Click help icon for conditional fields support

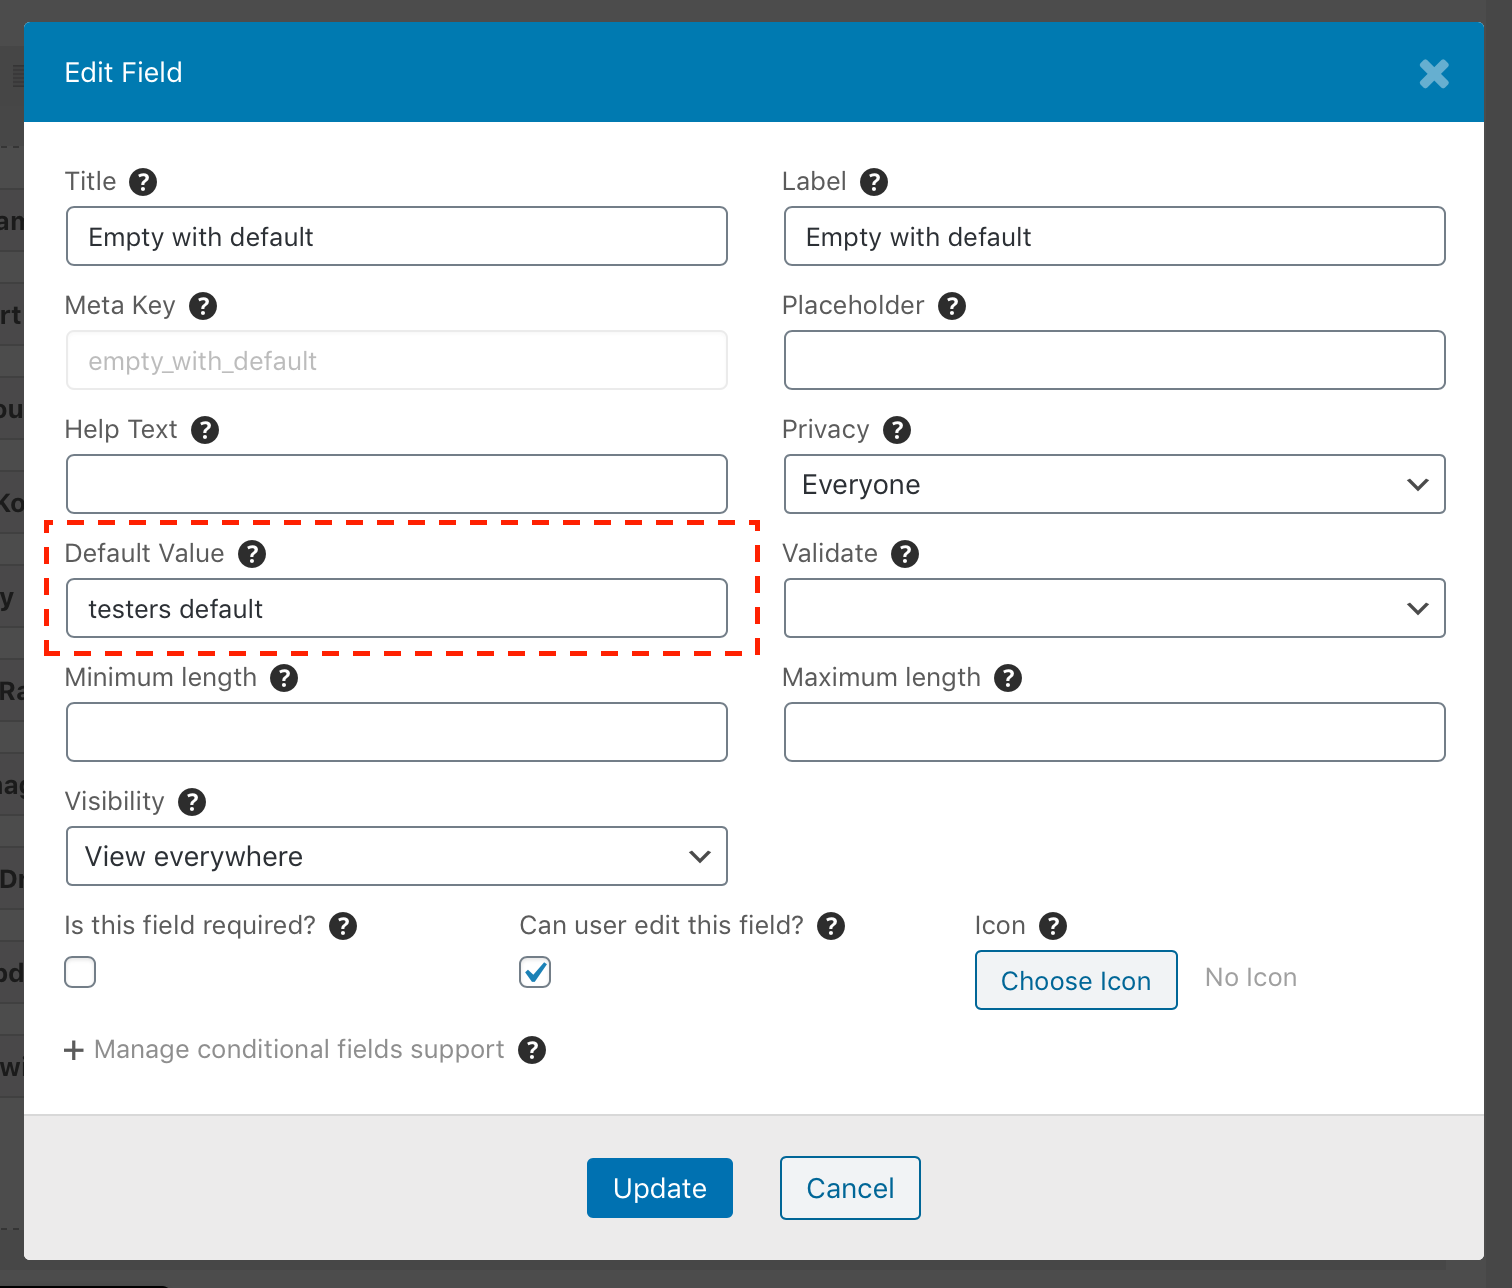tap(532, 1050)
